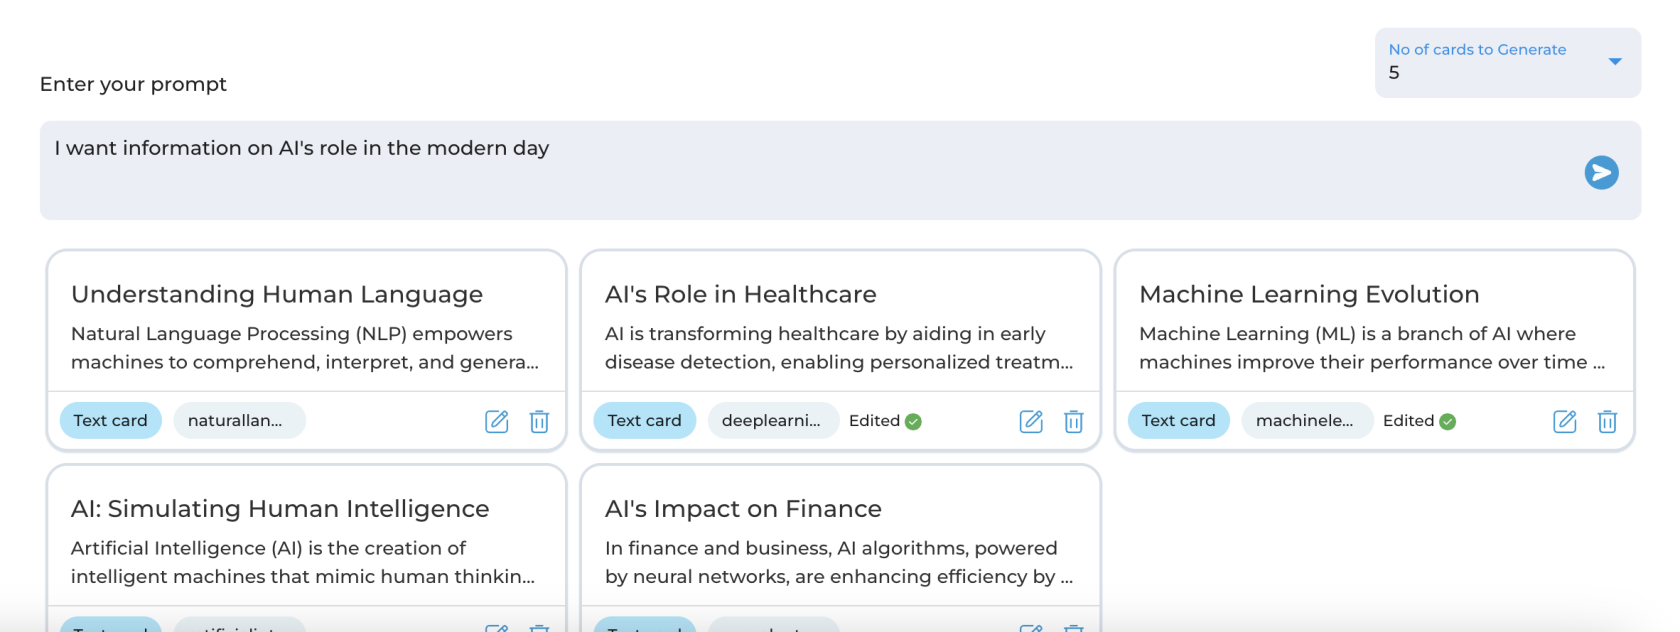Edit the Understanding Human Language card
1680x632 pixels.
pos(497,421)
